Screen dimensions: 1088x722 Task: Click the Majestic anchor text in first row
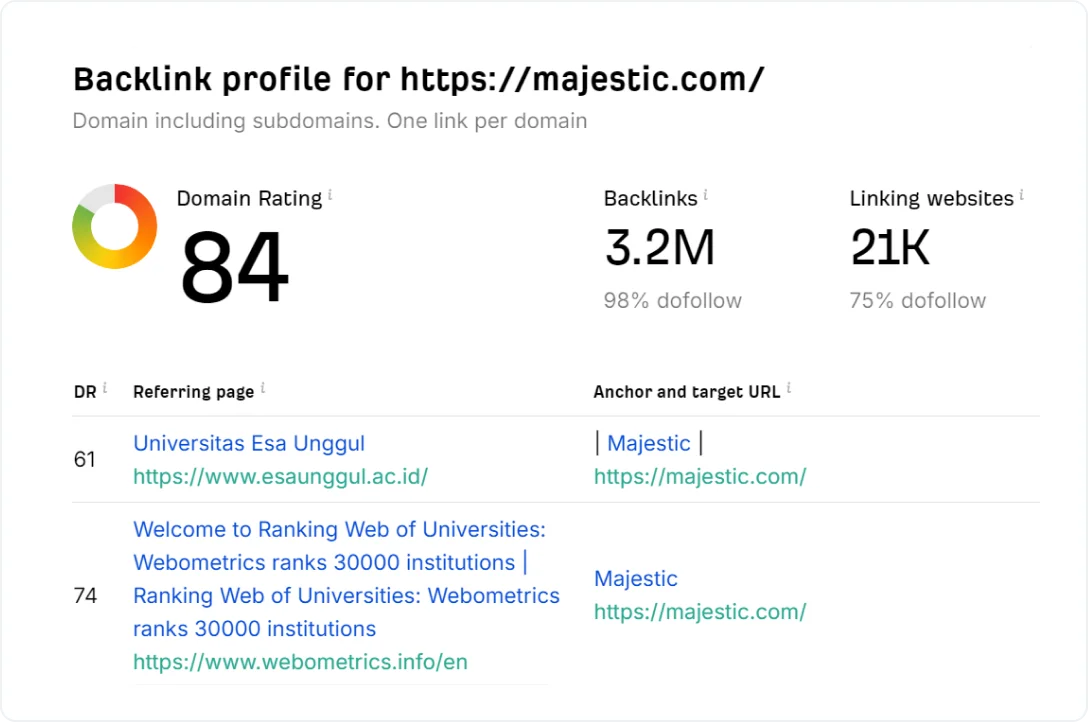pyautogui.click(x=649, y=443)
